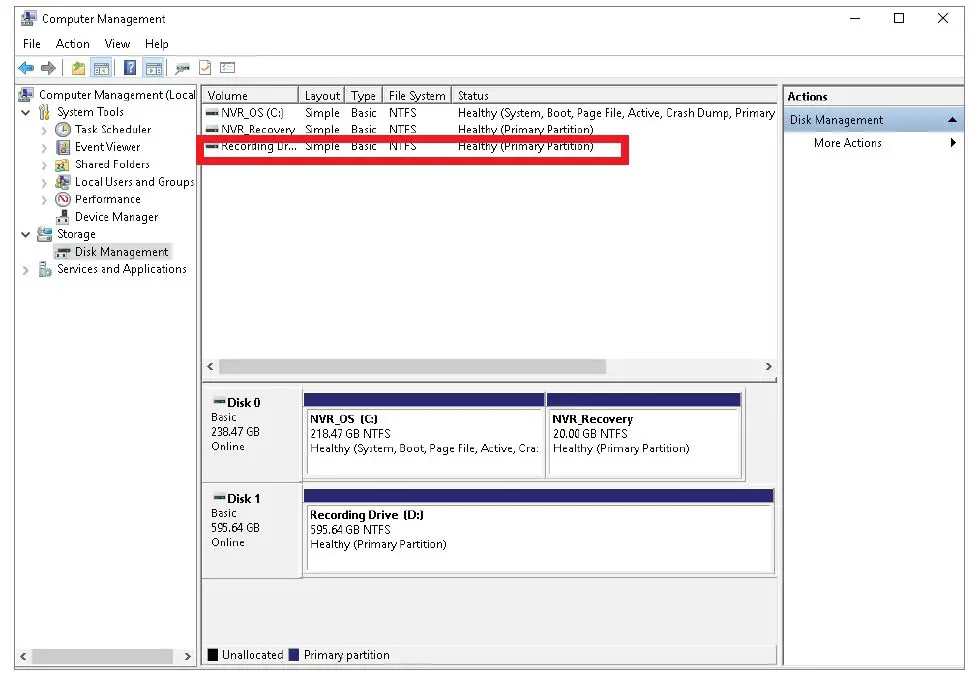Expand Services and Applications node

coord(26,270)
